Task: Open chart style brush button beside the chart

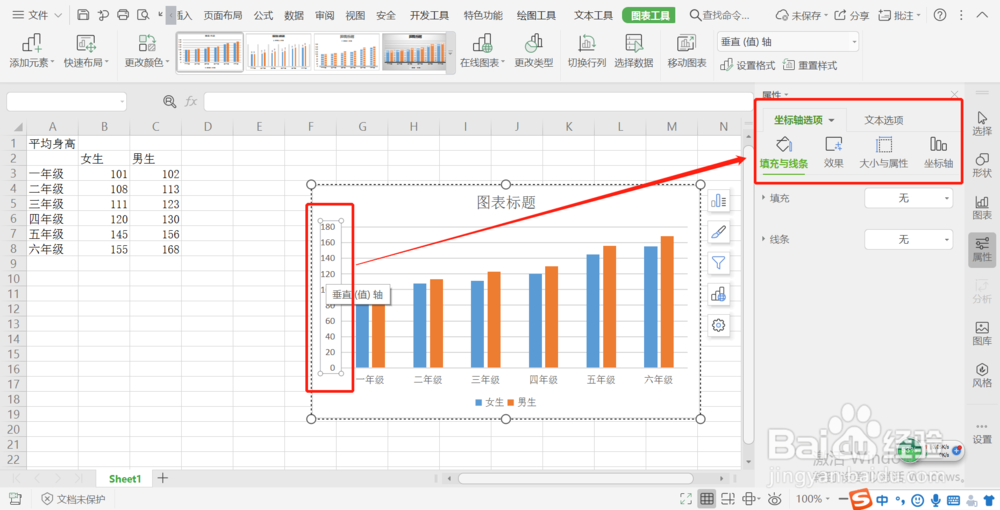Action: (719, 232)
